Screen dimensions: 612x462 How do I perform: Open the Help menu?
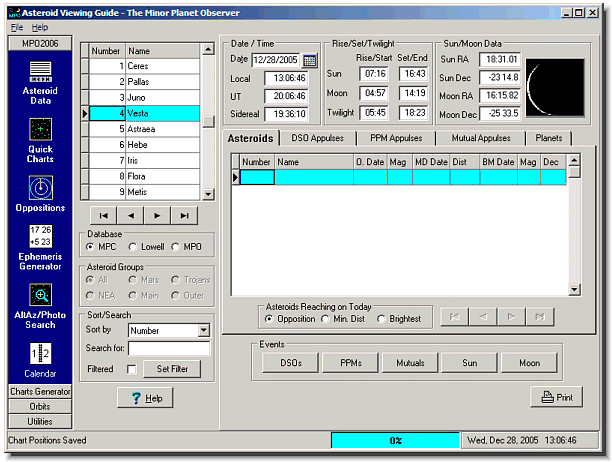pyautogui.click(x=40, y=27)
